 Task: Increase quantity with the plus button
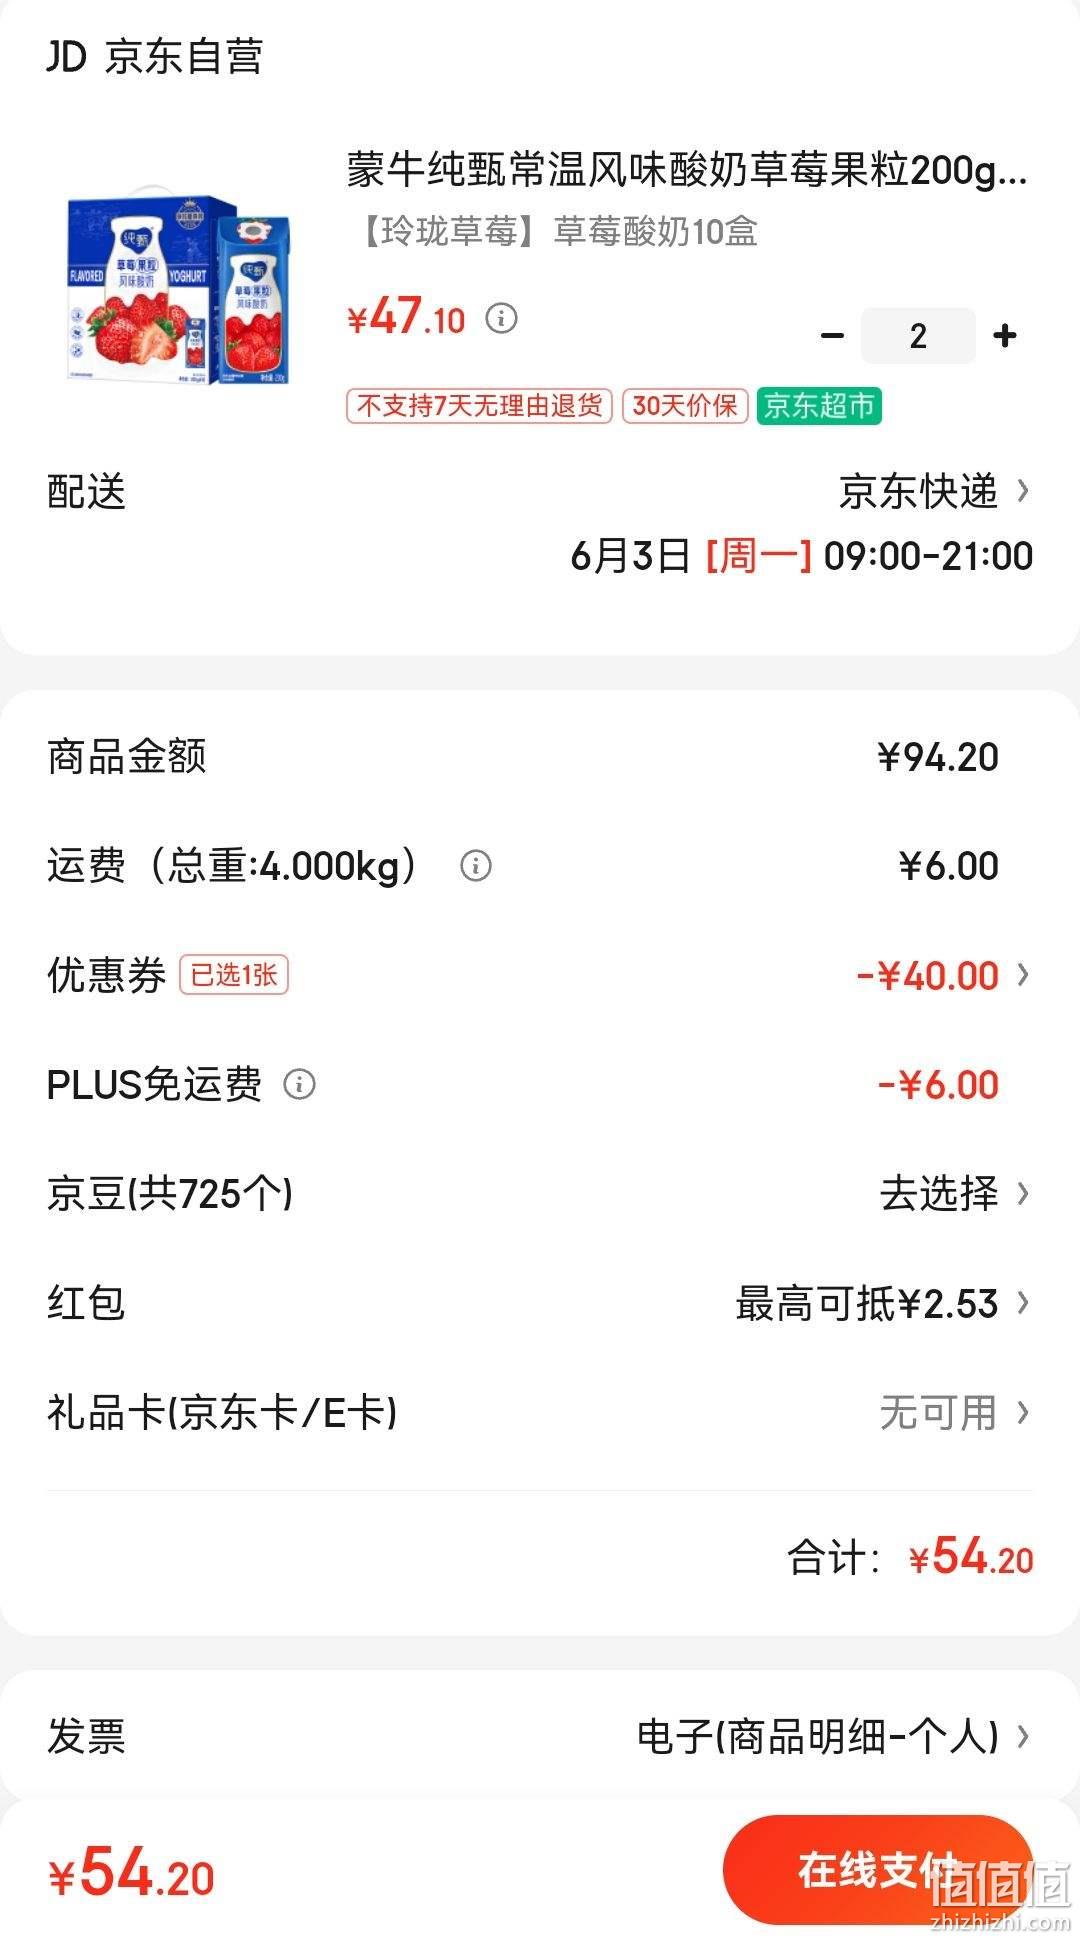1005,336
